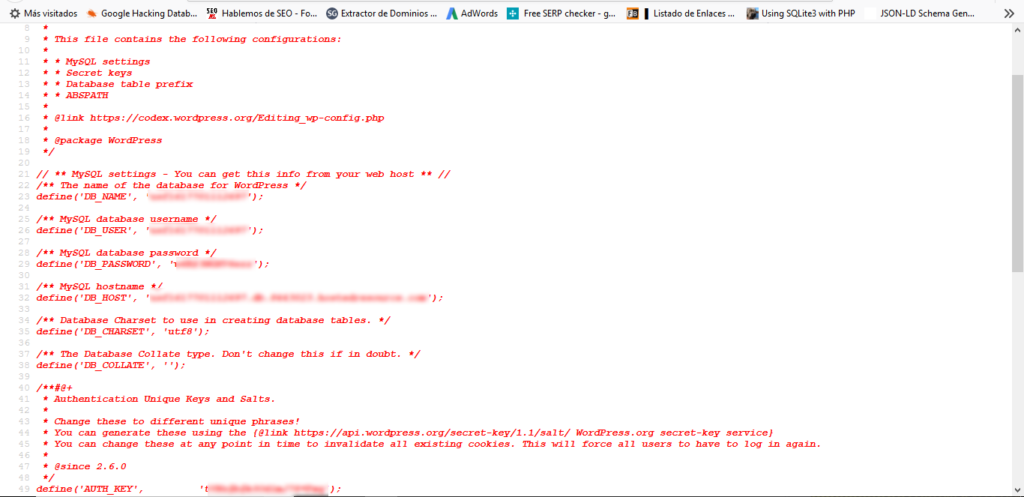Show more bookmarks with the overflow chevron

(x=1008, y=13)
